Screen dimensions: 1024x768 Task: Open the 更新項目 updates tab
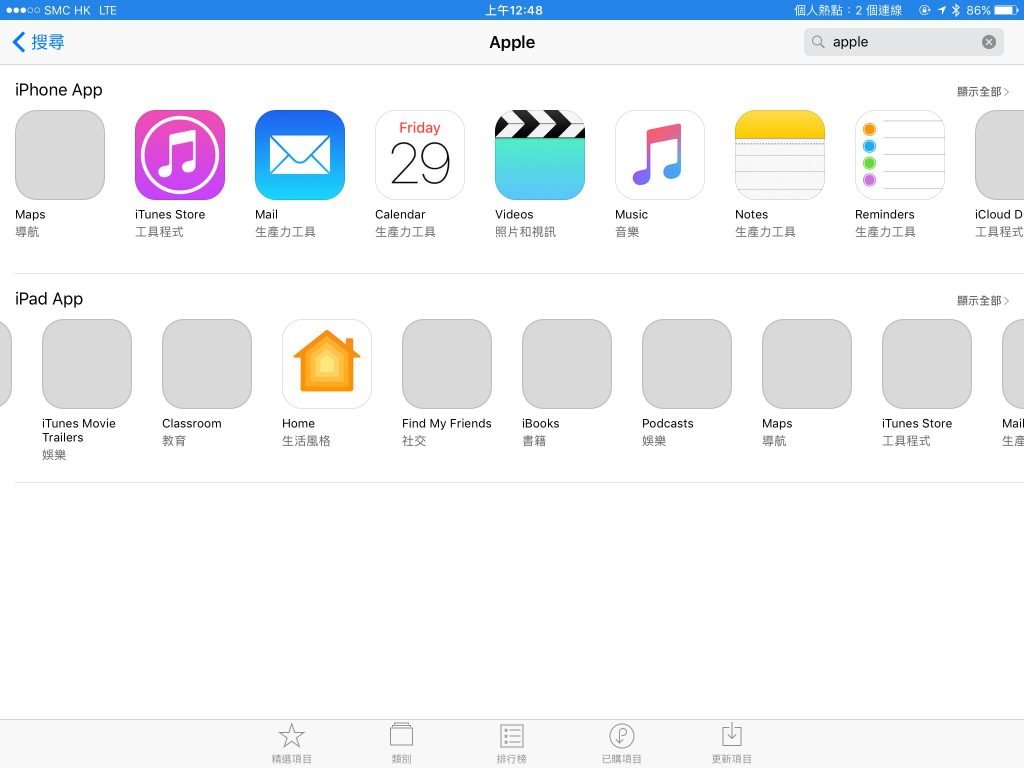click(731, 744)
